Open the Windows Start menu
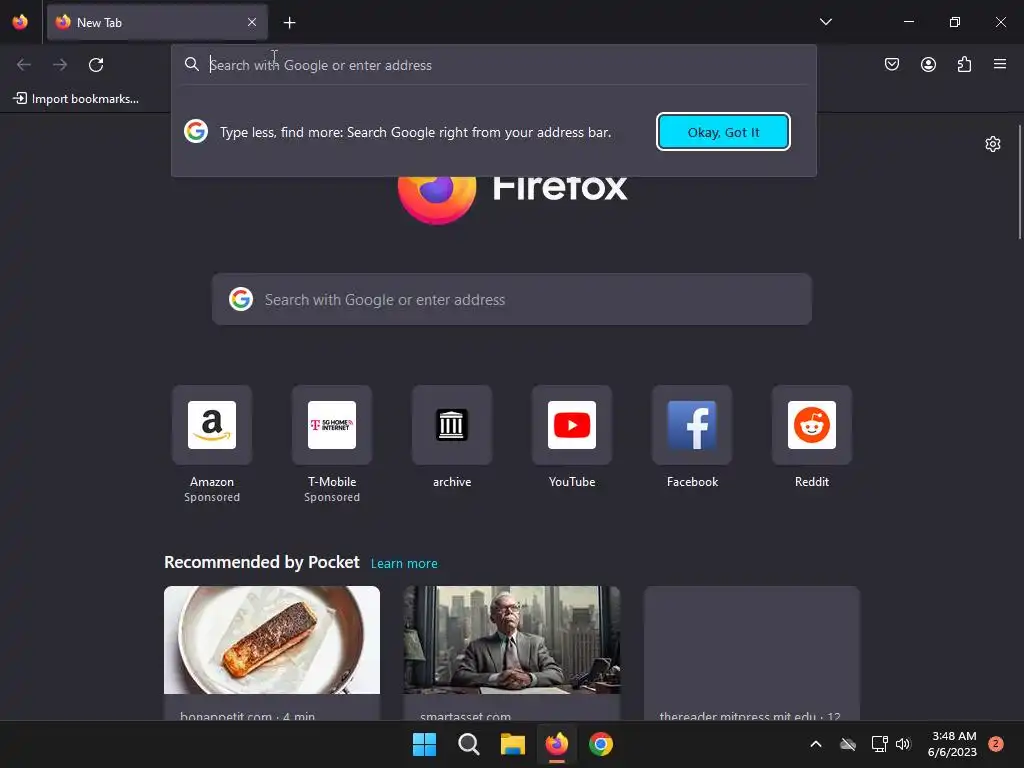Viewport: 1024px width, 768px height. (424, 744)
